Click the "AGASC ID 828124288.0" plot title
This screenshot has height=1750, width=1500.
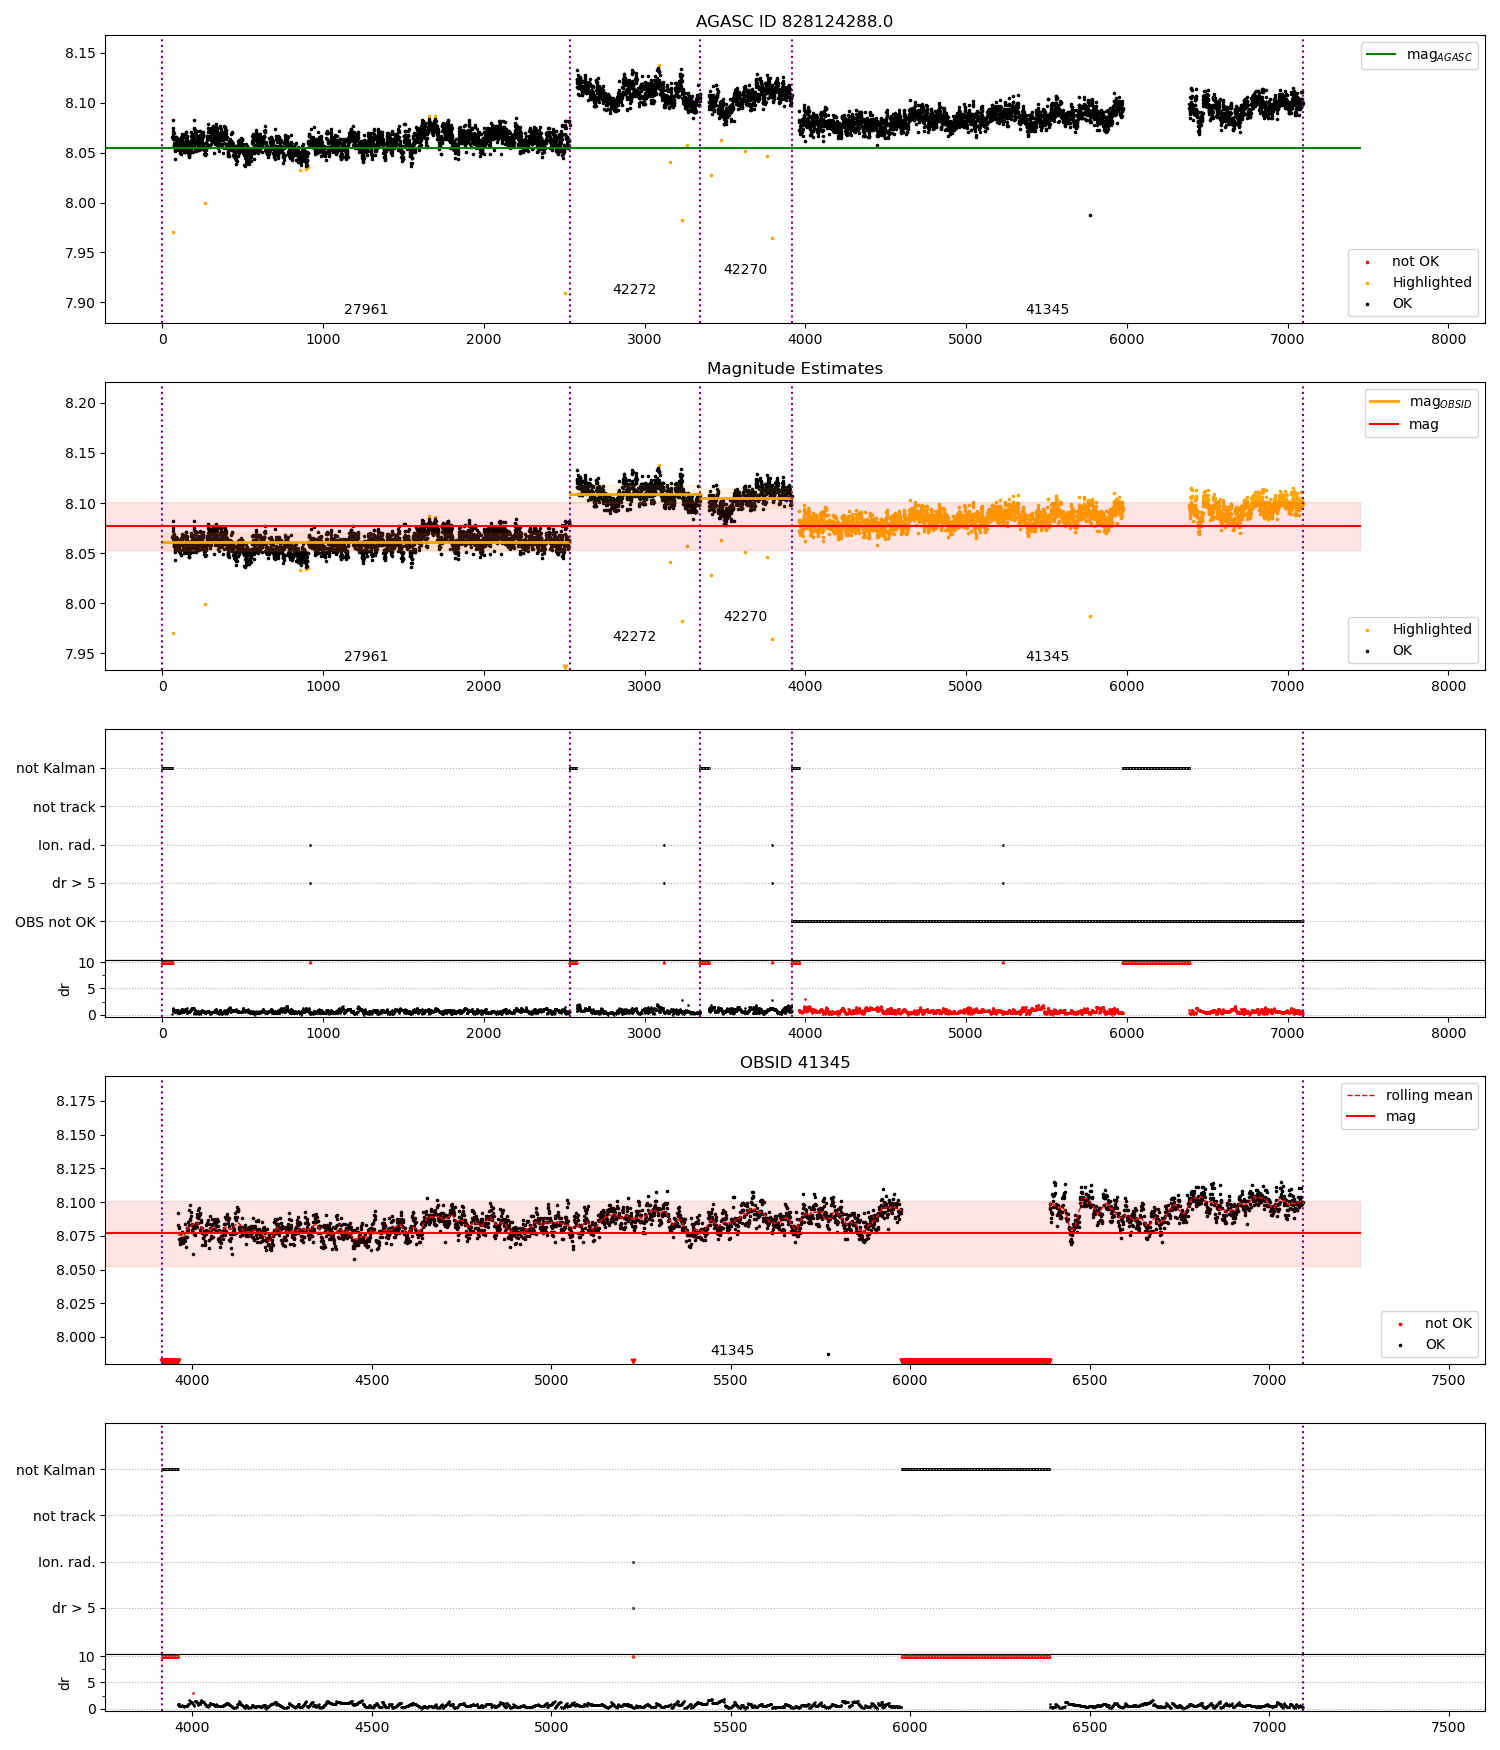tap(794, 22)
